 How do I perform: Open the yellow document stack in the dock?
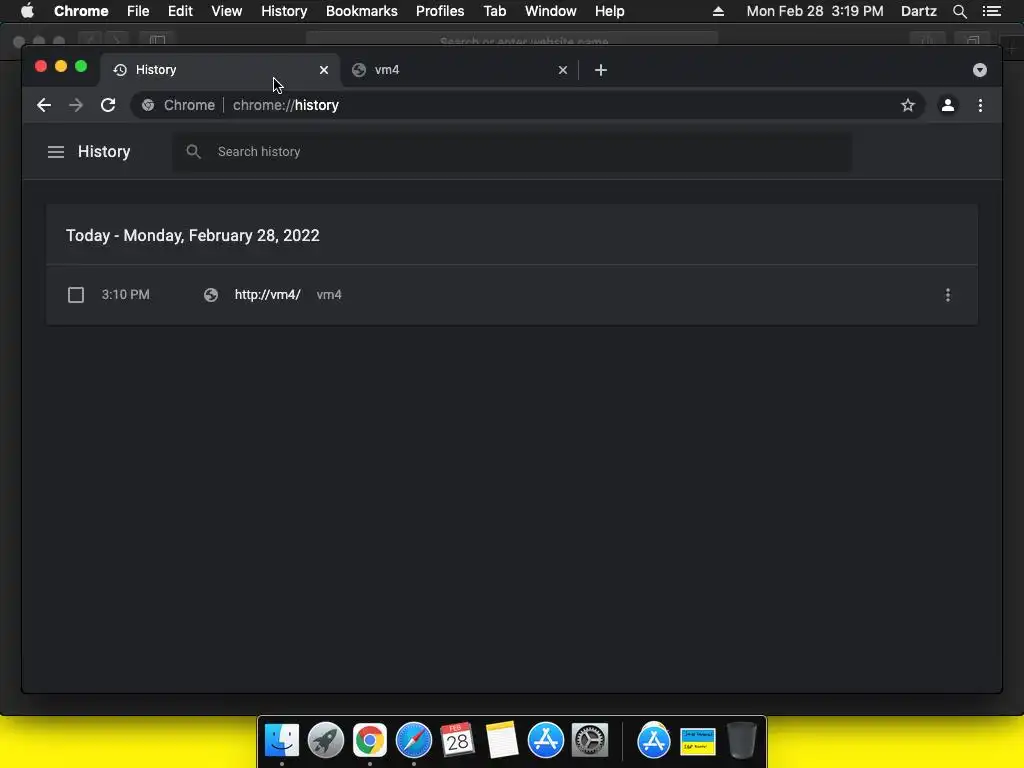(x=697, y=742)
